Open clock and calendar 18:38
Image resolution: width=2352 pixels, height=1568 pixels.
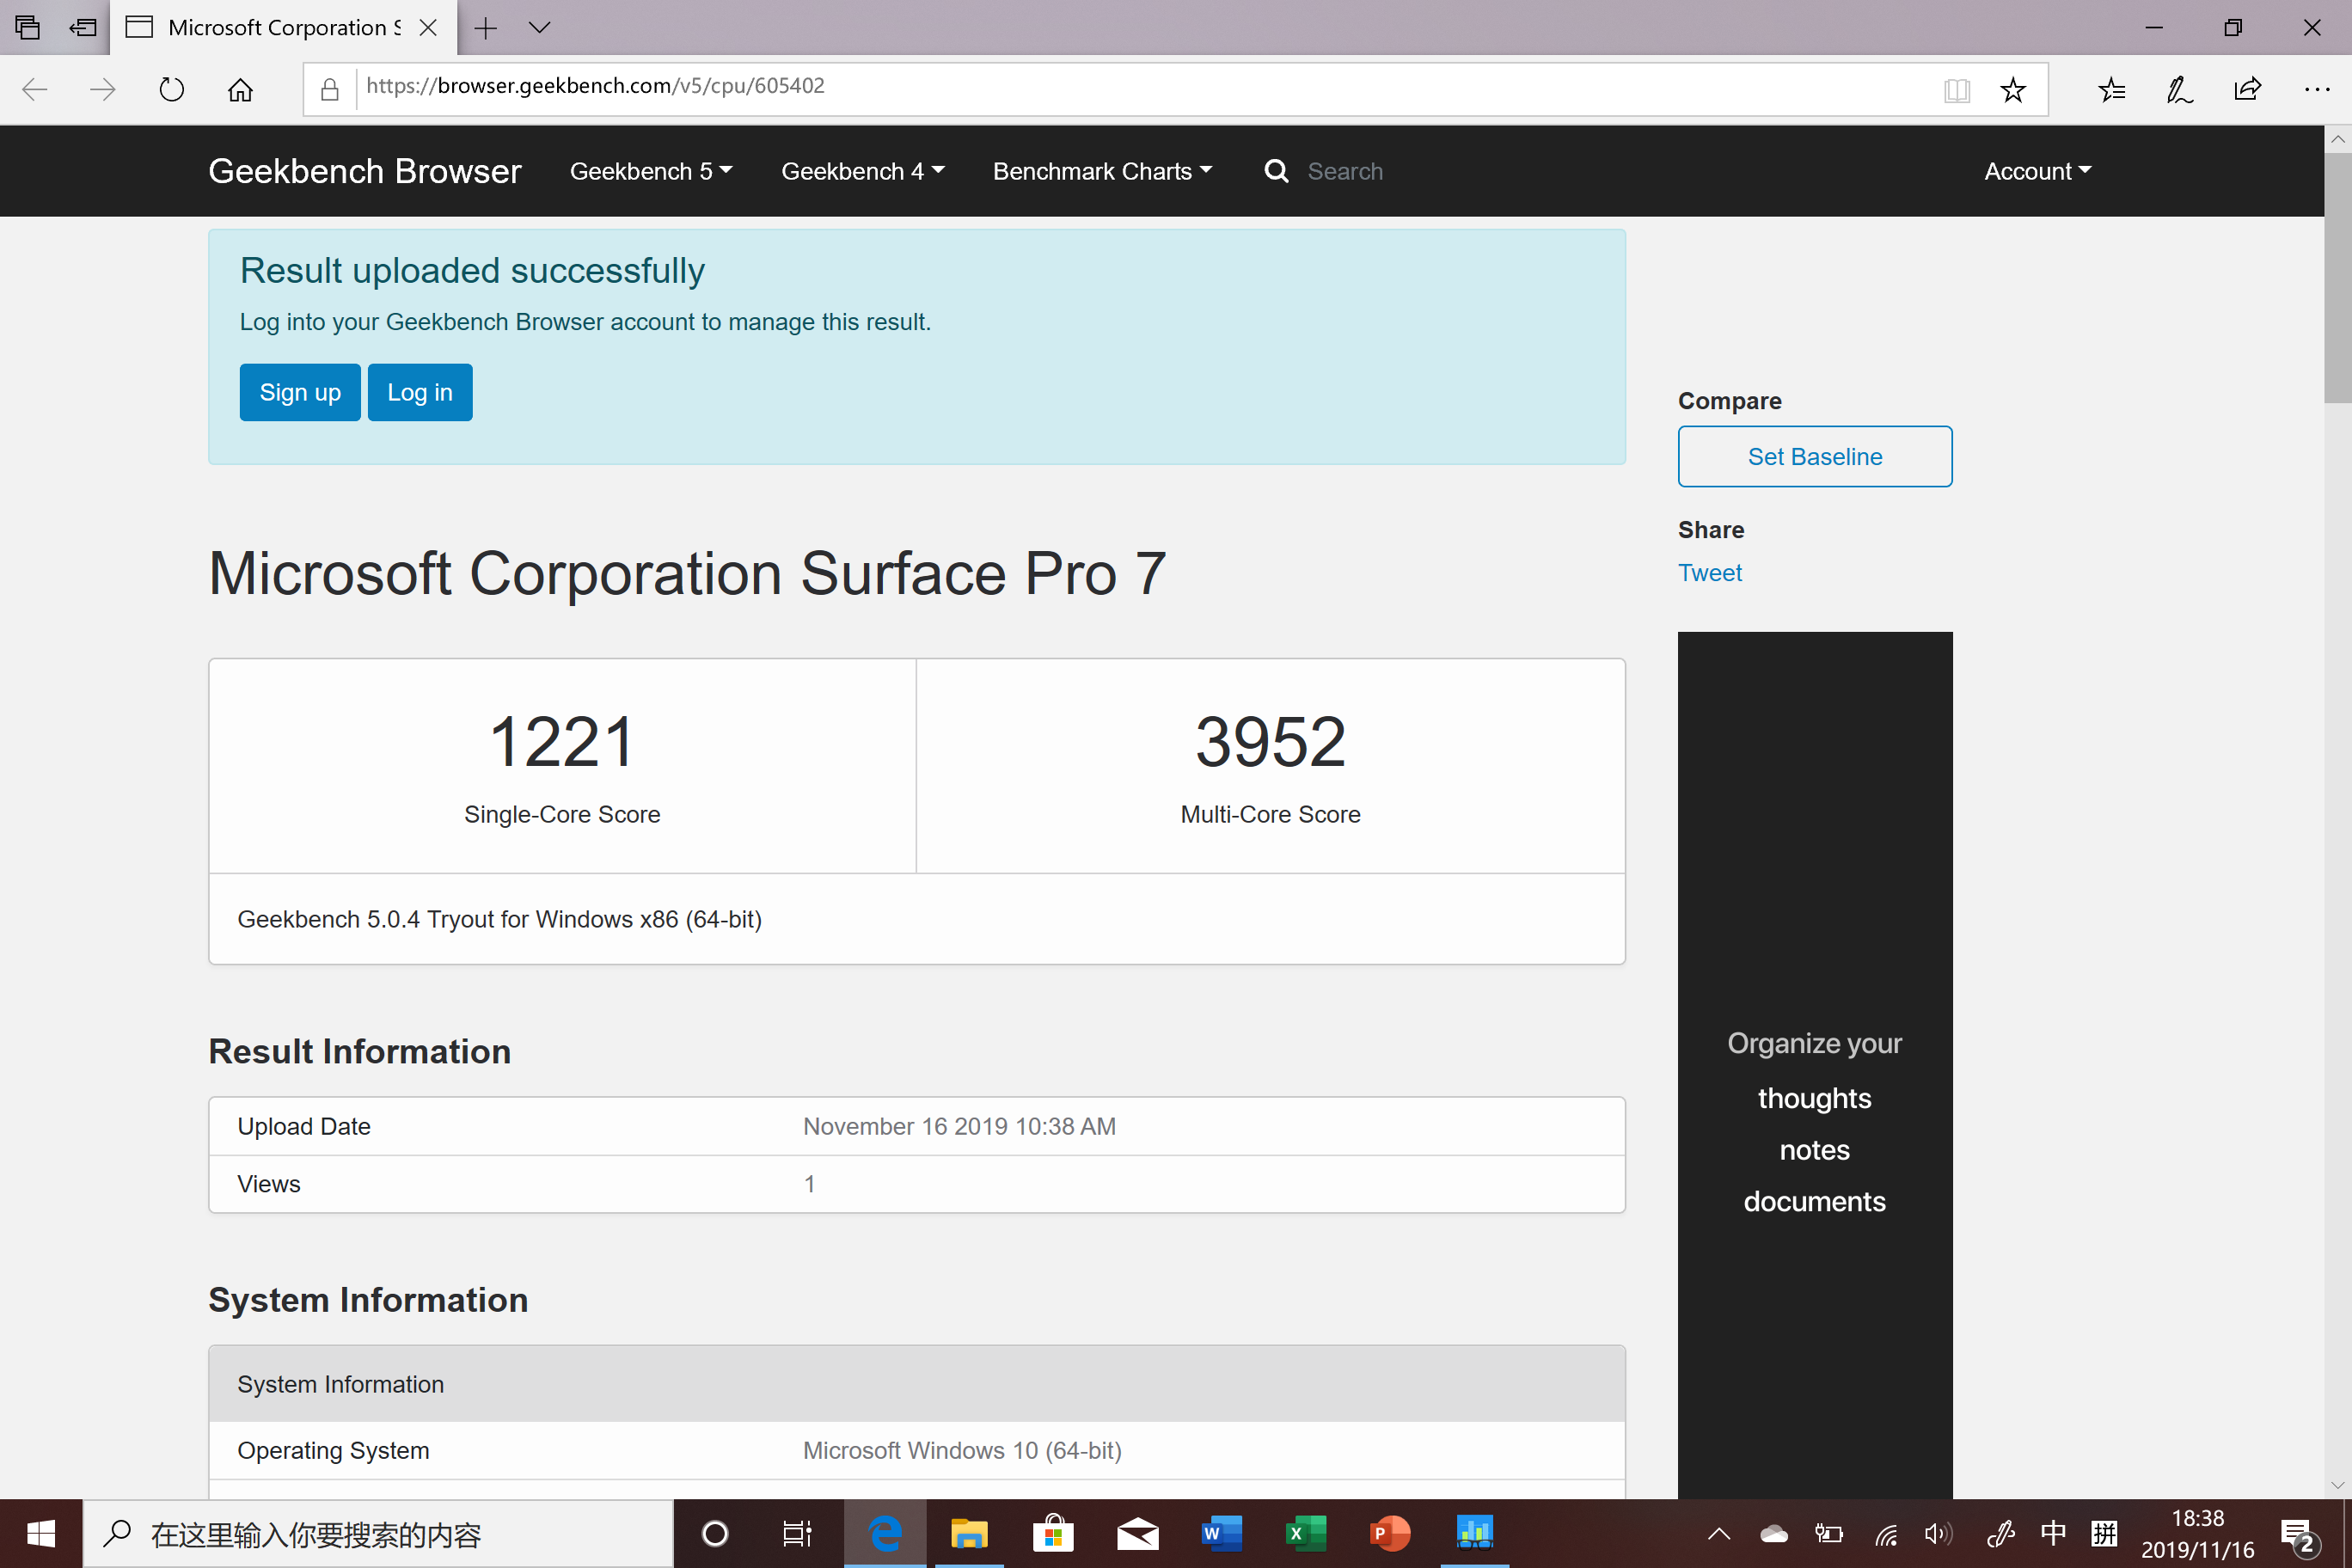click(x=2197, y=1534)
